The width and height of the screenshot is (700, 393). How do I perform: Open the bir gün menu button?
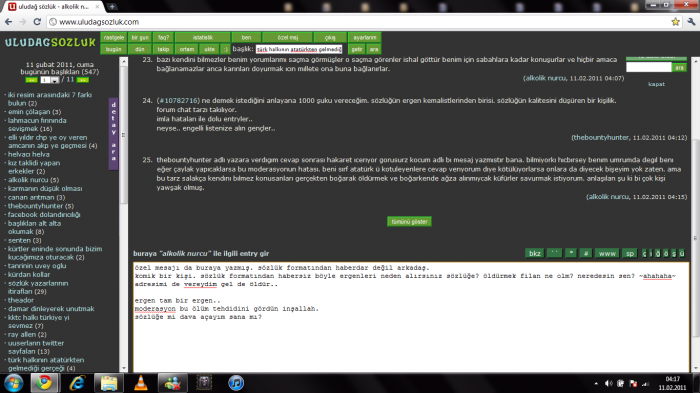point(140,38)
